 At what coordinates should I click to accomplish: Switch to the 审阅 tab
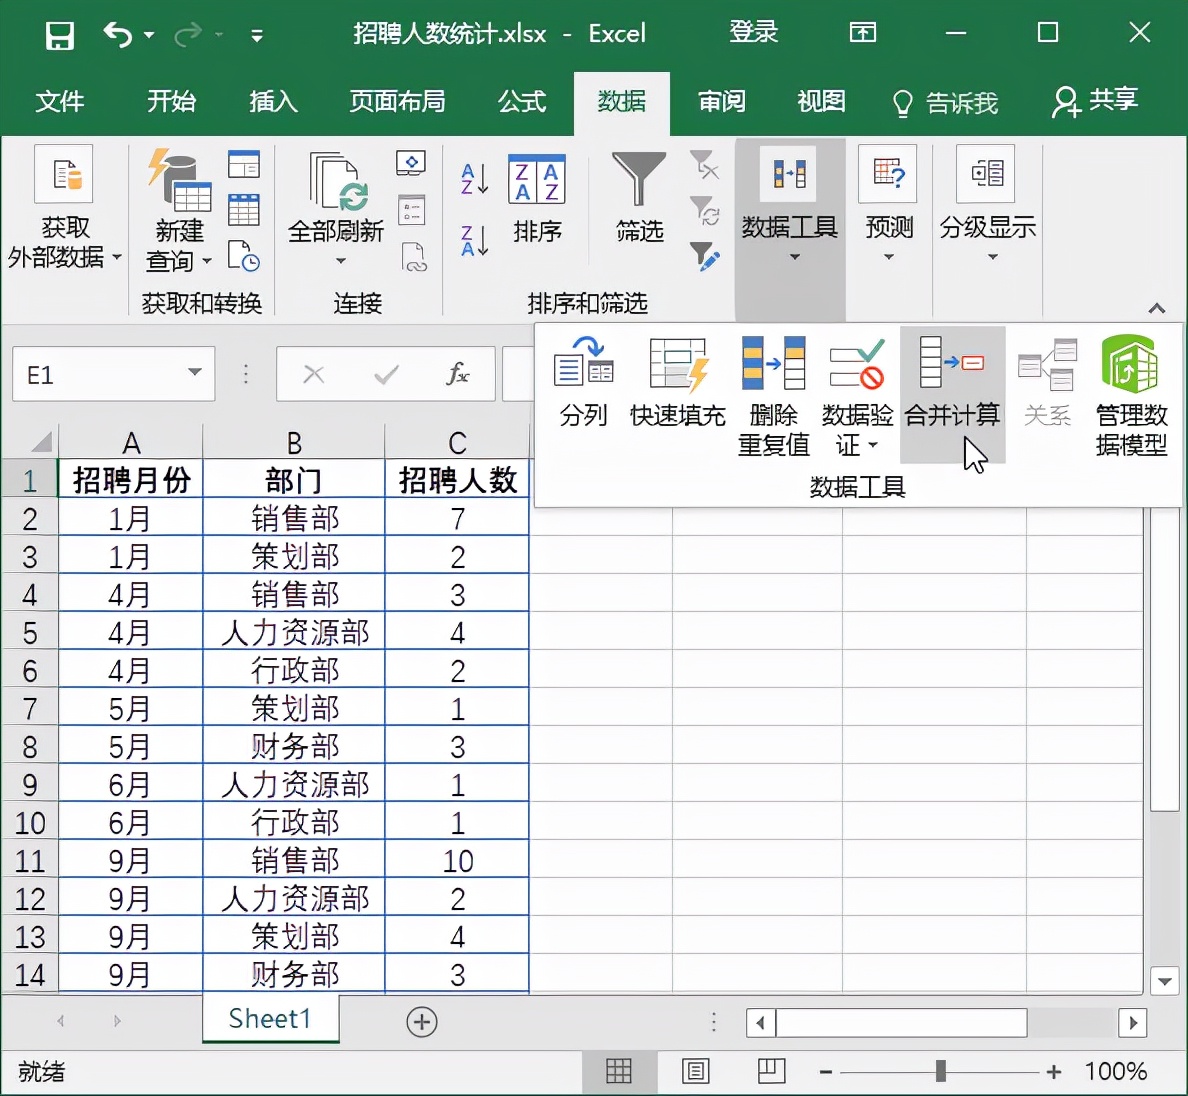pos(721,101)
